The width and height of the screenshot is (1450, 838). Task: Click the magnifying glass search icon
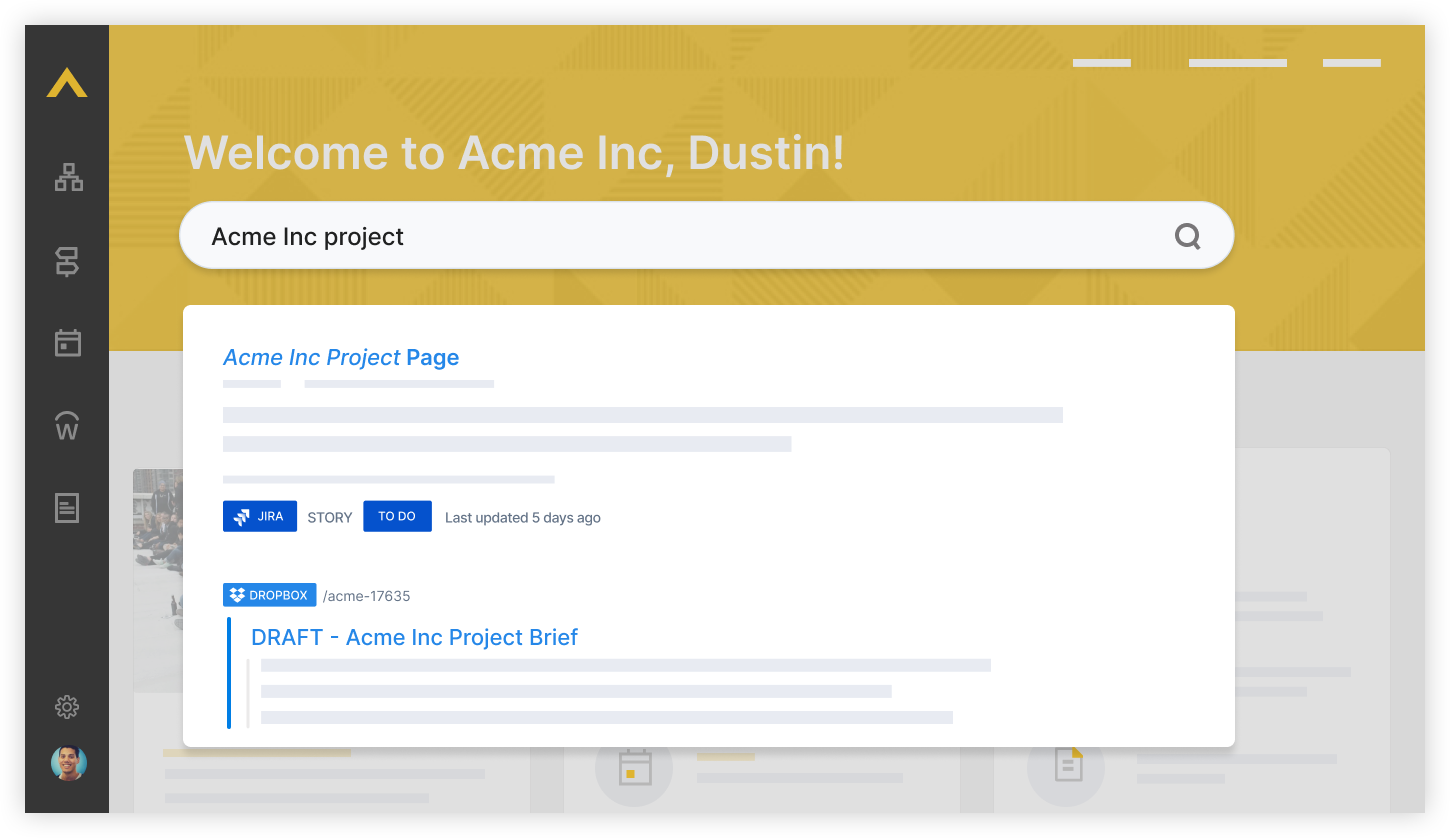coord(1187,236)
